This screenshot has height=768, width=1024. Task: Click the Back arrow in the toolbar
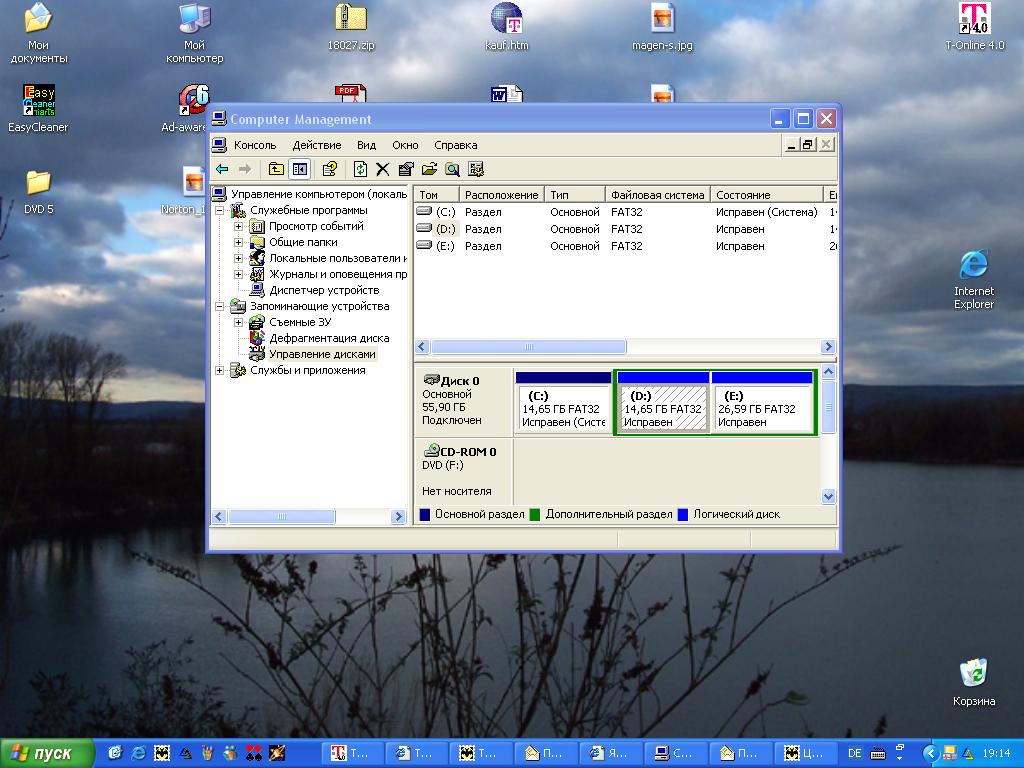point(222,169)
